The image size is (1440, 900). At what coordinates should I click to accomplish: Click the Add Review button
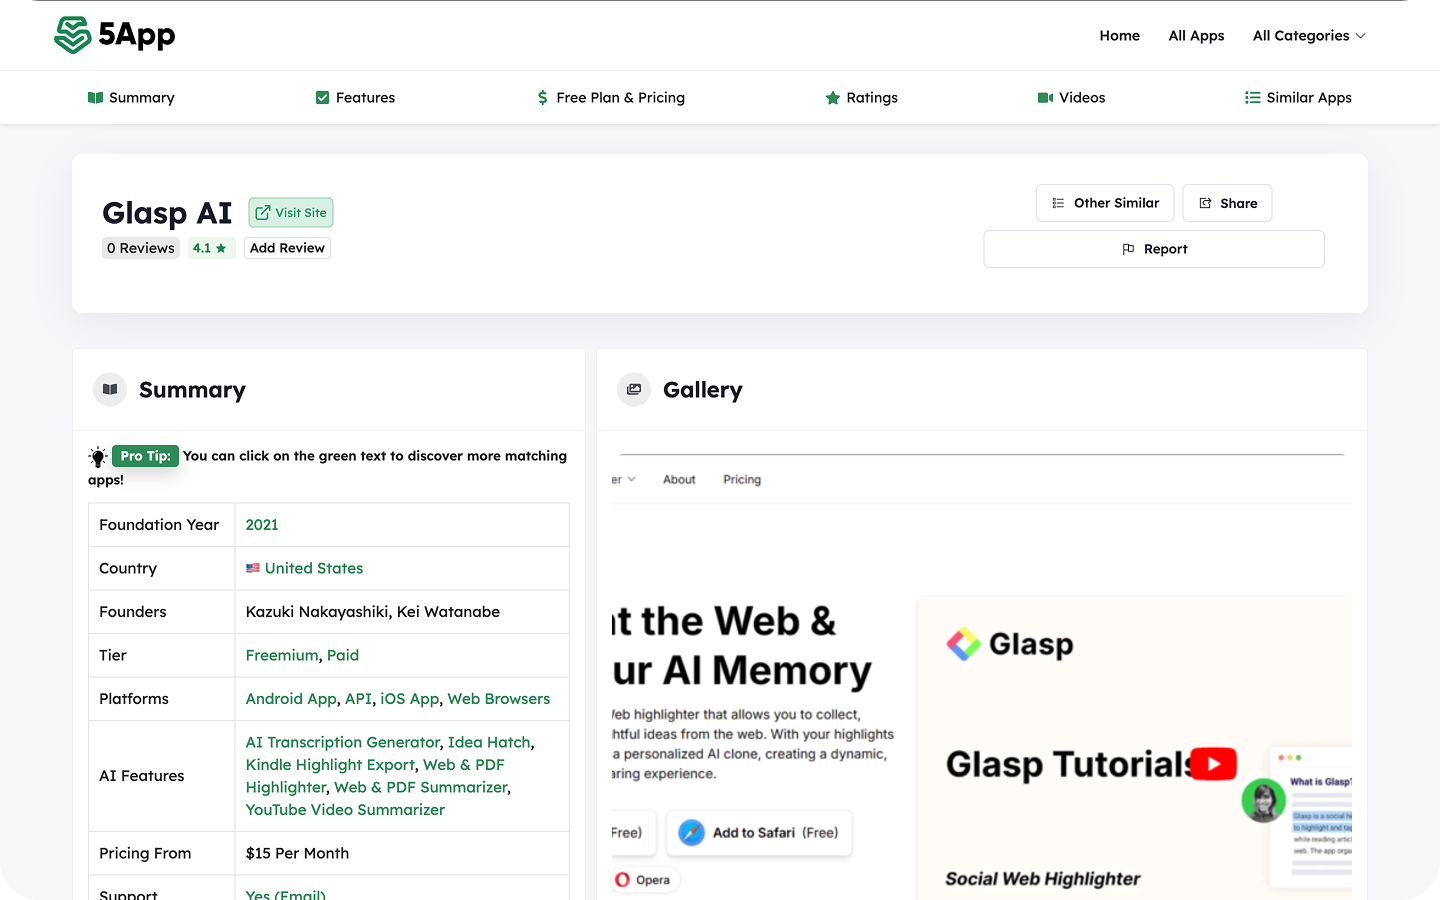(x=287, y=248)
